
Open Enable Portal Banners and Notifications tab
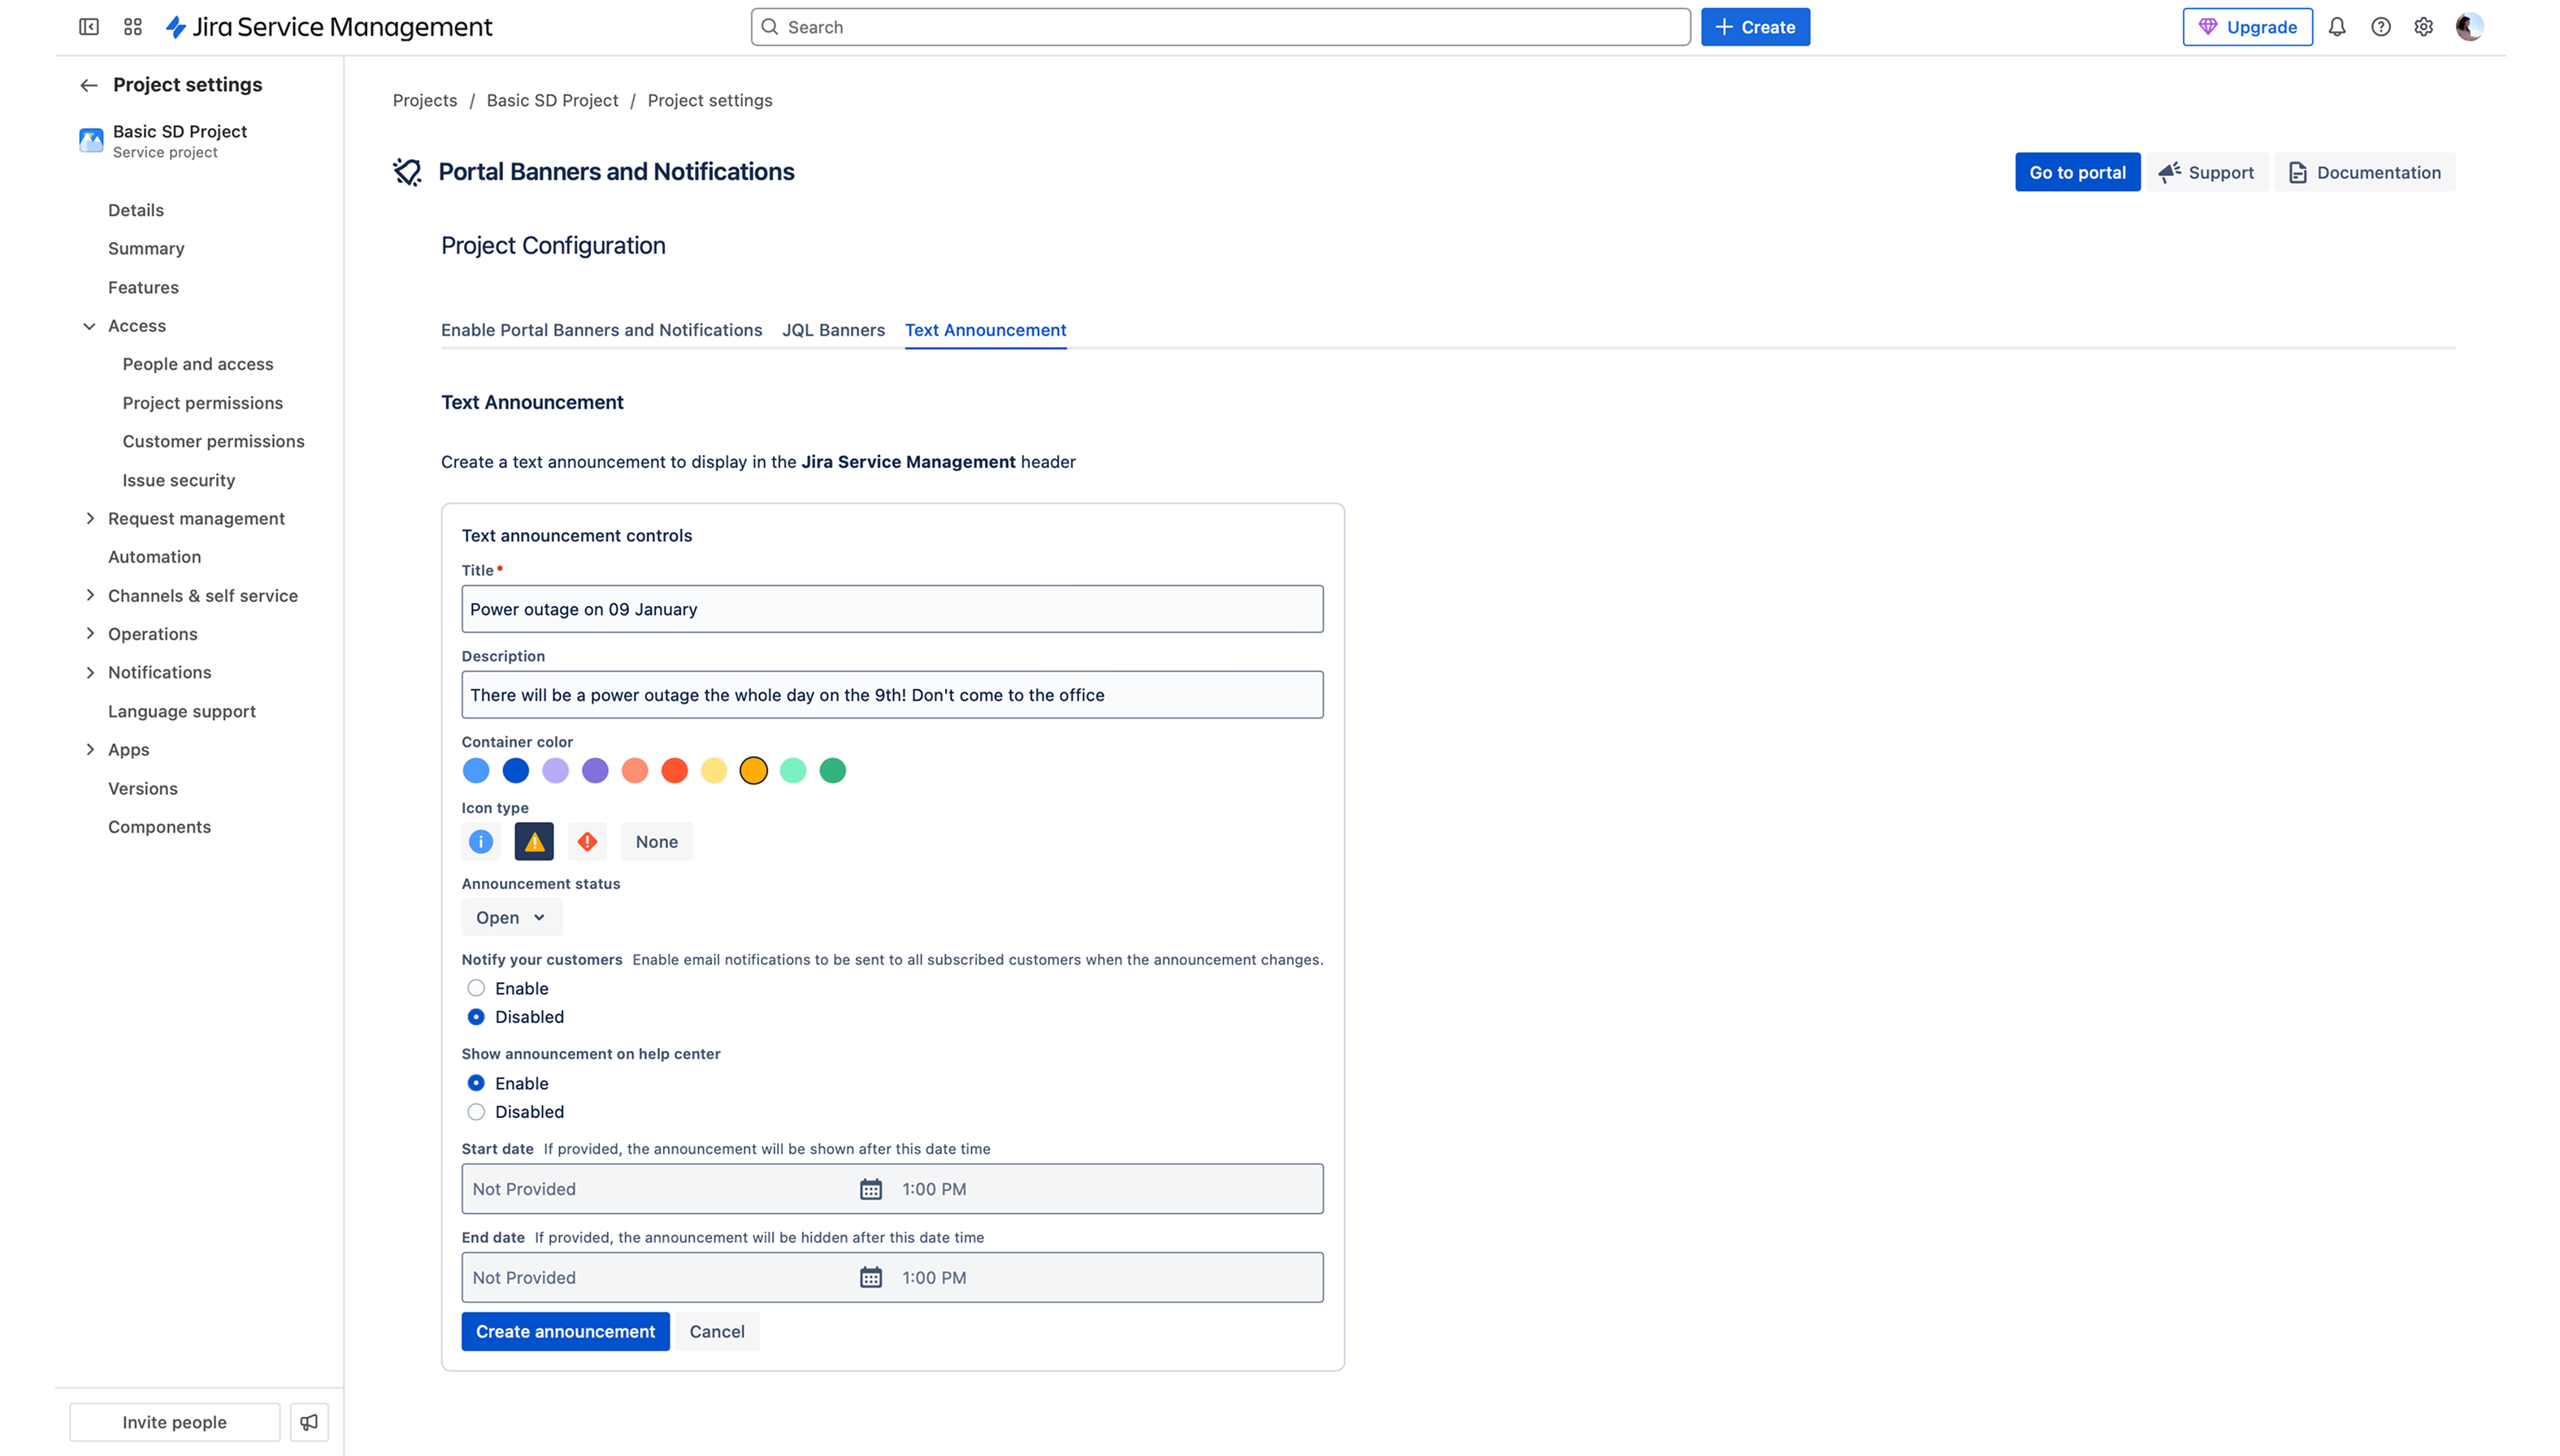pyautogui.click(x=601, y=330)
